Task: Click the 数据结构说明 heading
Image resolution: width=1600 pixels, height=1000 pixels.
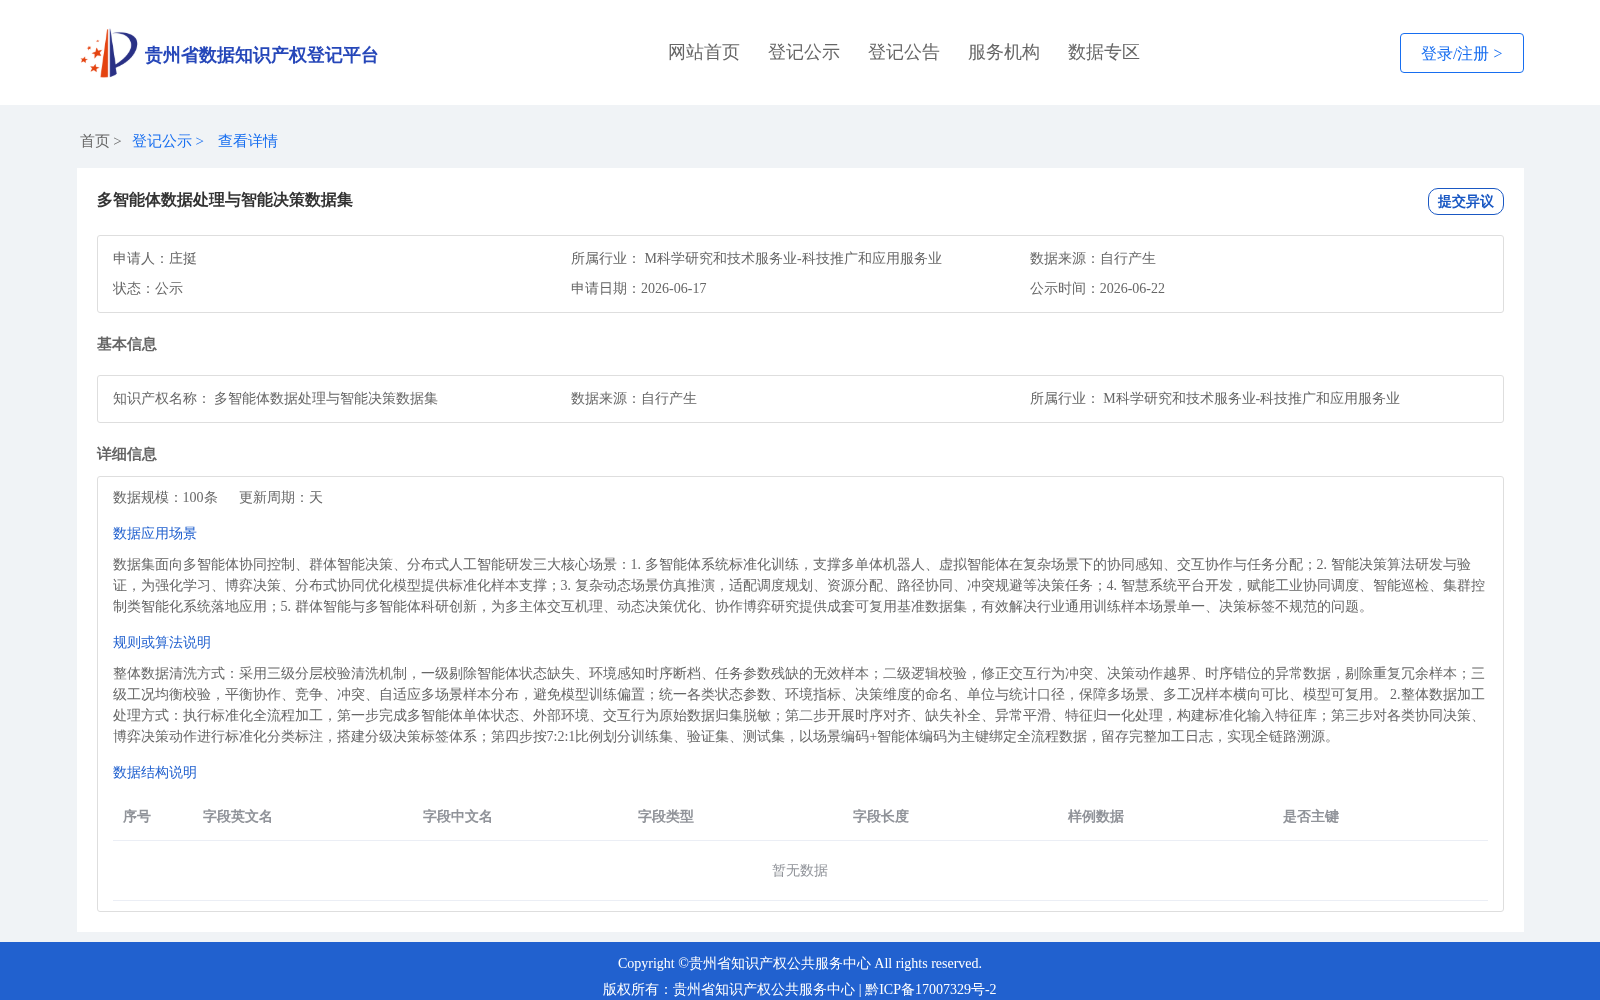Action: (x=155, y=772)
